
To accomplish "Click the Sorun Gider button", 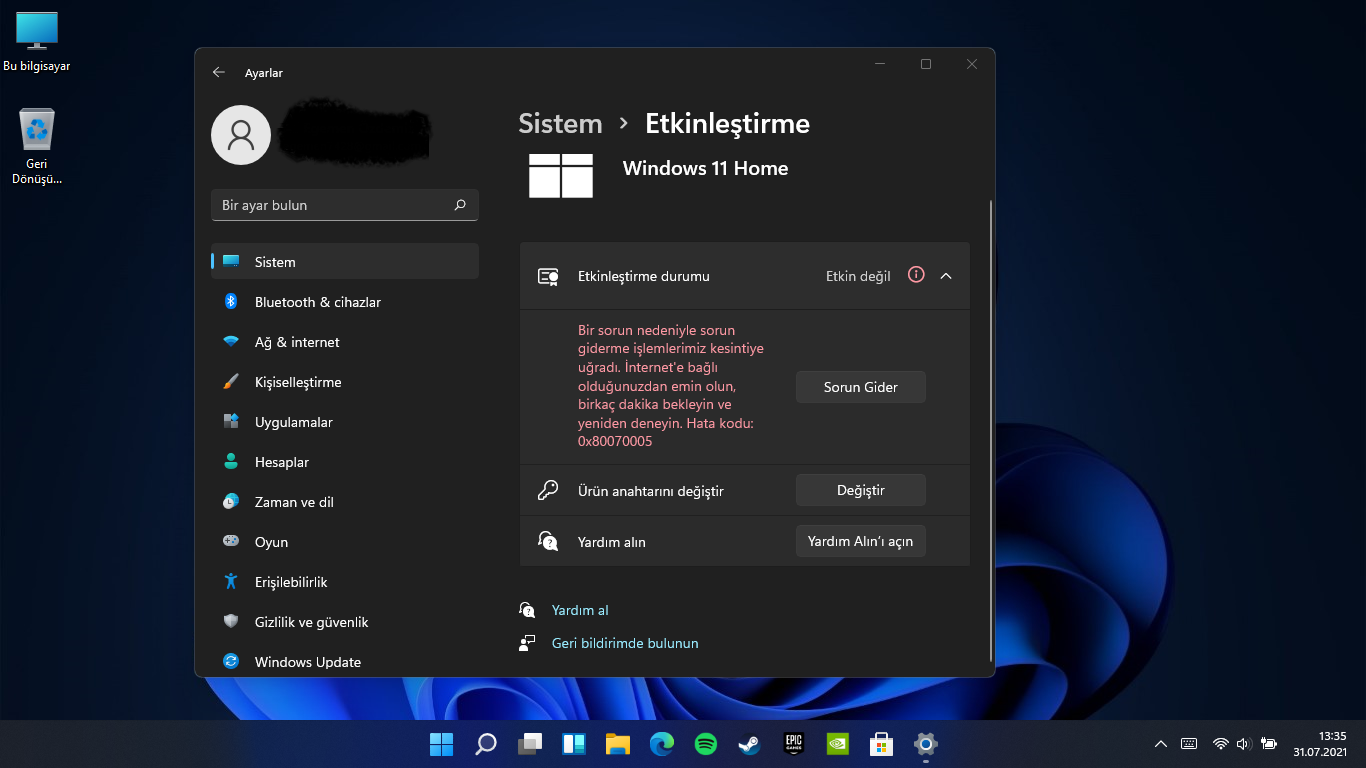I will tap(861, 387).
